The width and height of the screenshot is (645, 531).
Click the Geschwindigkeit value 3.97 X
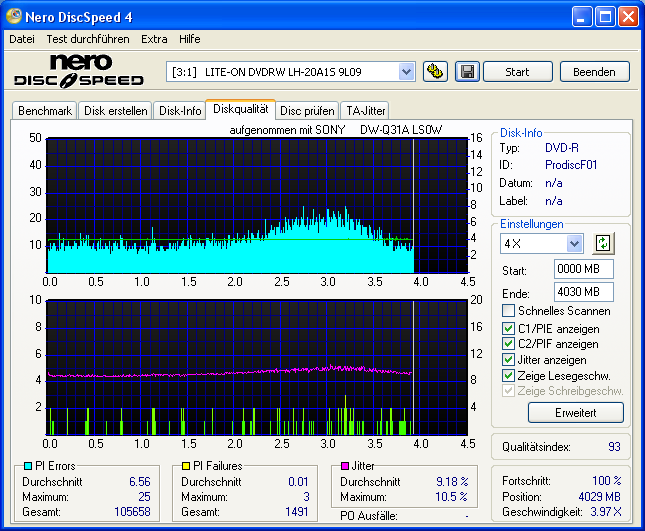click(606, 512)
